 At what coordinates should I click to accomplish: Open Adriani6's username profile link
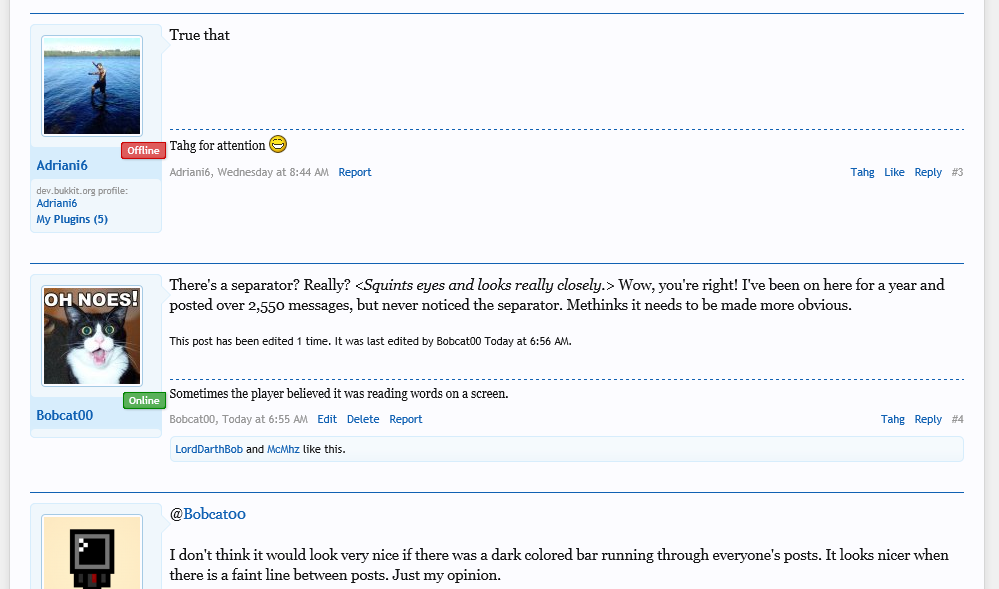pyautogui.click(x=62, y=165)
